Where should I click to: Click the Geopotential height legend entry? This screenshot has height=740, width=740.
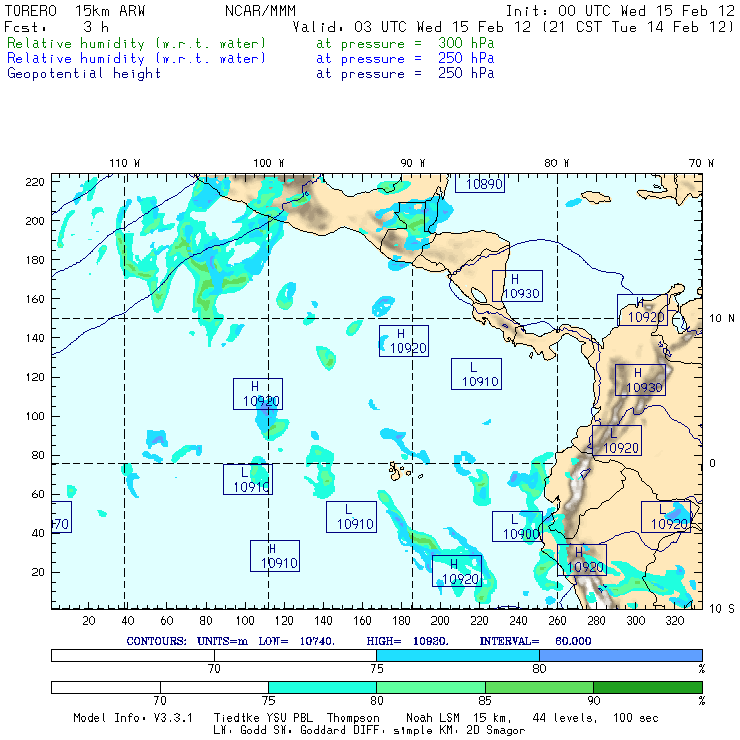84,73
